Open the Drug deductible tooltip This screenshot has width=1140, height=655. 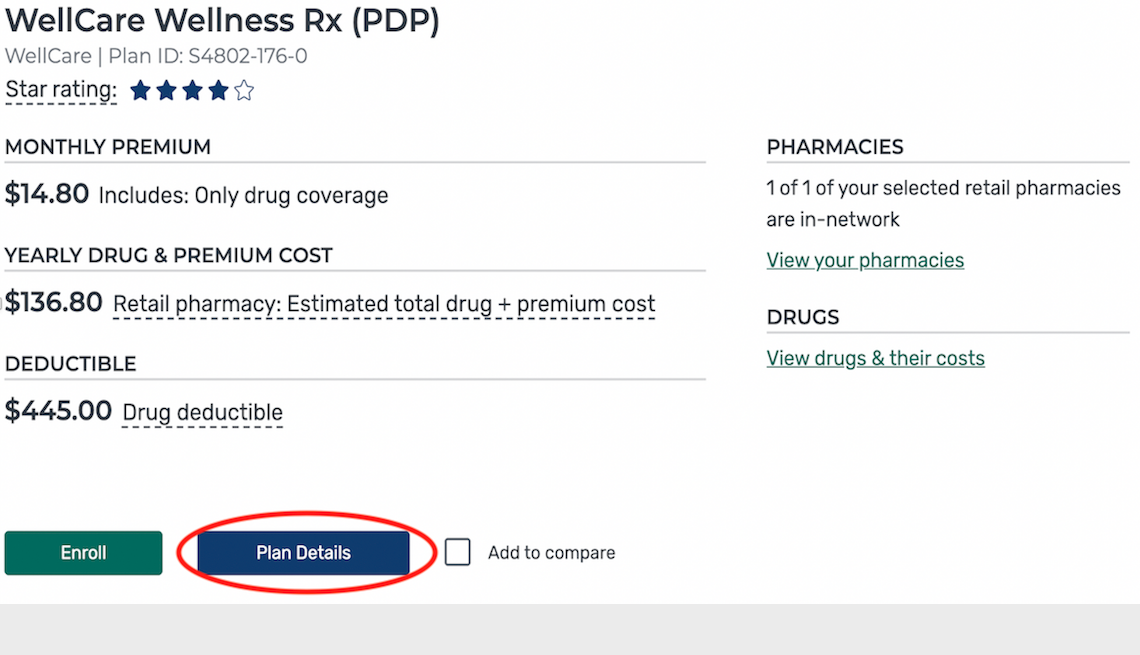[x=202, y=412]
